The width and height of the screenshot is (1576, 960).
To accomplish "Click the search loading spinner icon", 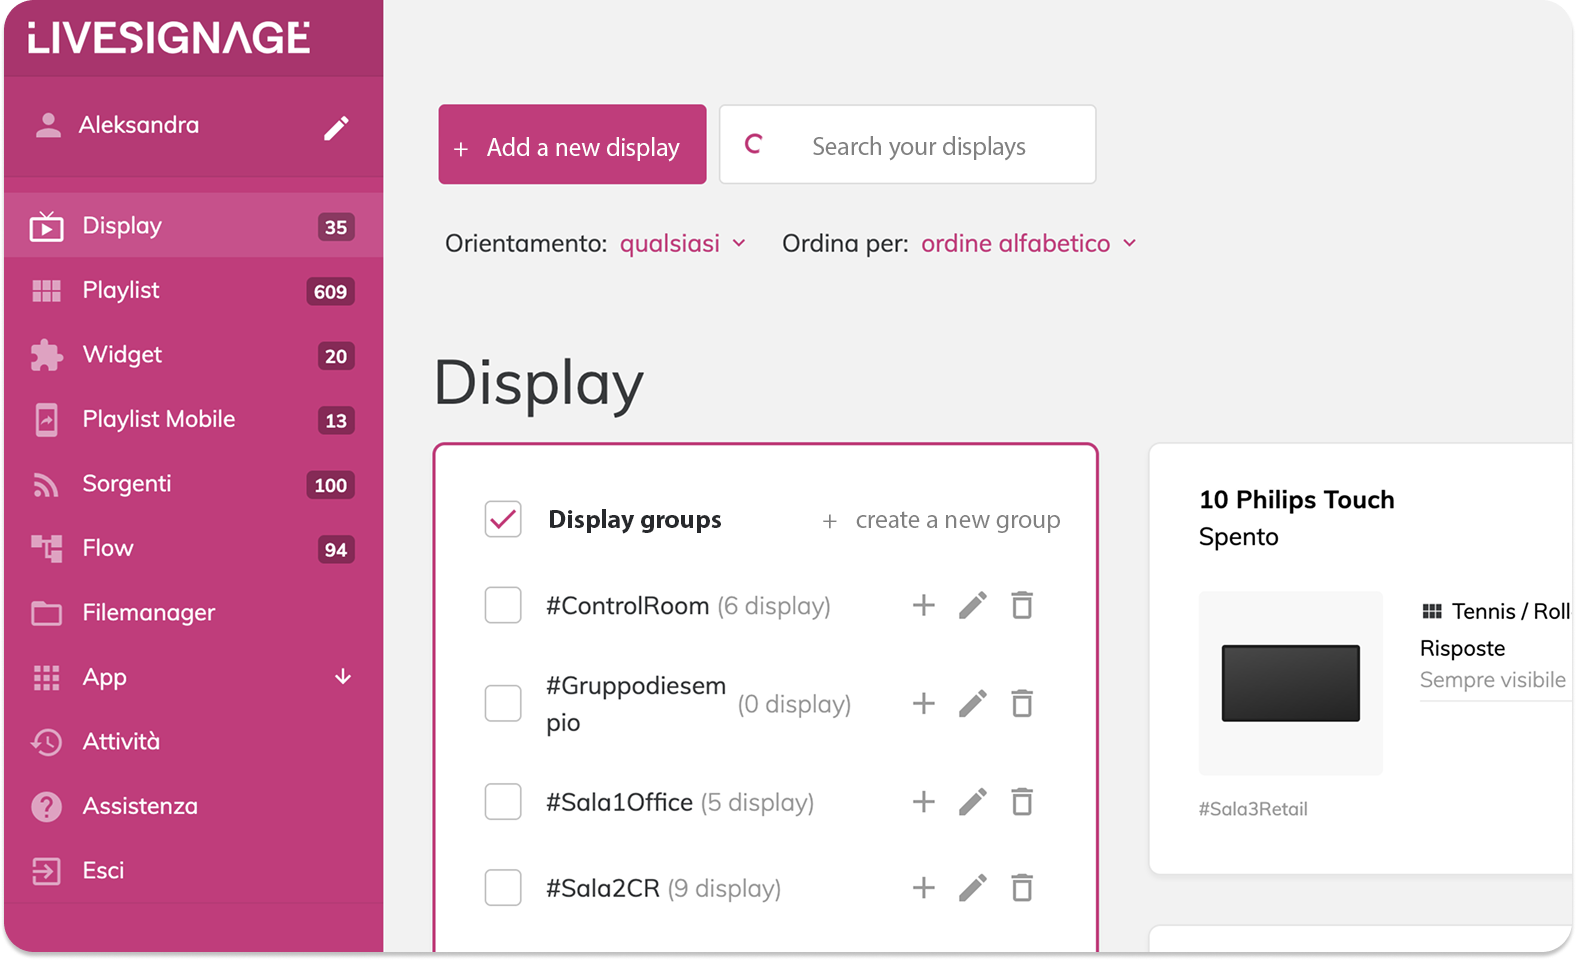I will [754, 145].
